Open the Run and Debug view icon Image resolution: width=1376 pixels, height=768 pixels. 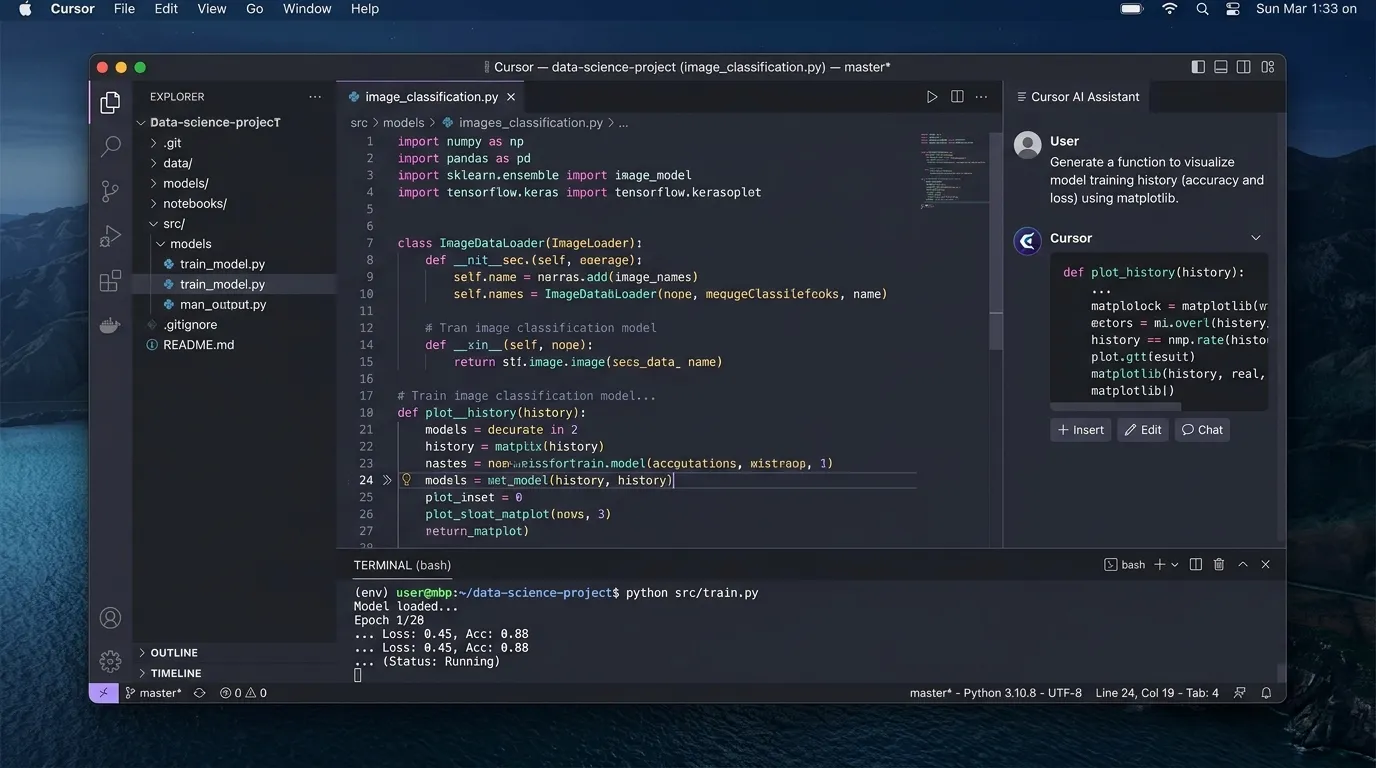click(x=111, y=236)
